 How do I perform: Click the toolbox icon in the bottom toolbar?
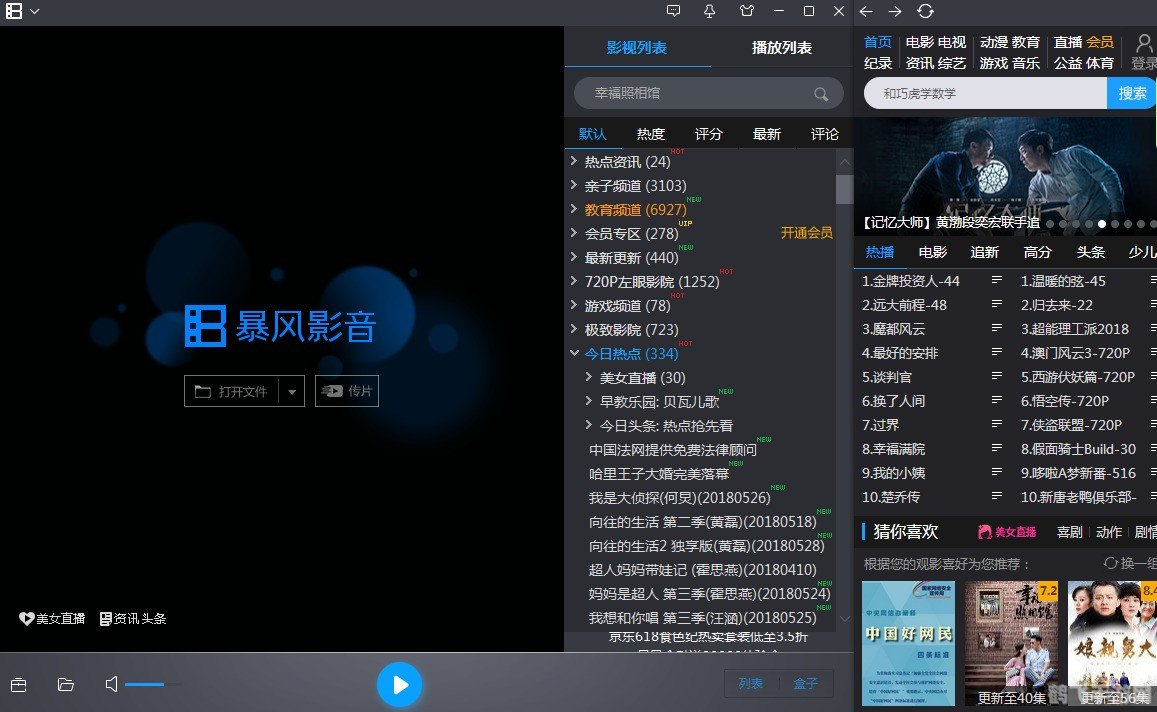pyautogui.click(x=20, y=684)
